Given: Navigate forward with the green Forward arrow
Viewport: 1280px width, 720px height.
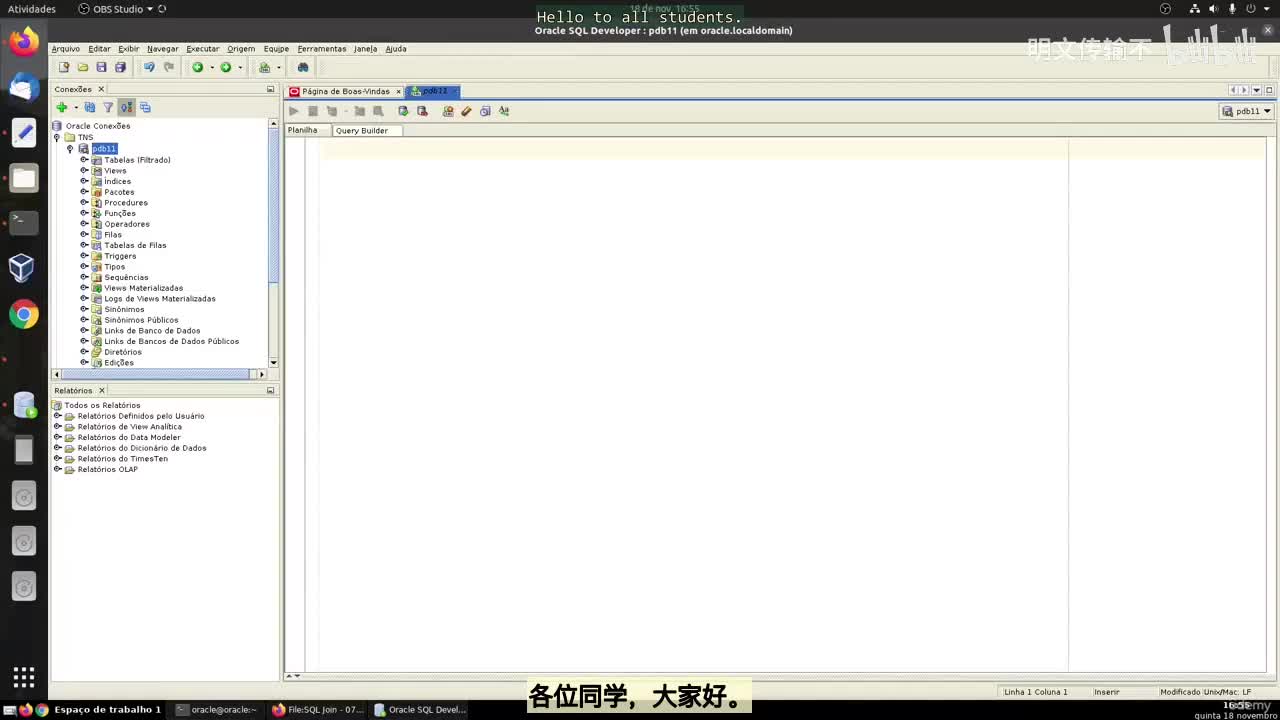Looking at the screenshot, I should pyautogui.click(x=225, y=67).
